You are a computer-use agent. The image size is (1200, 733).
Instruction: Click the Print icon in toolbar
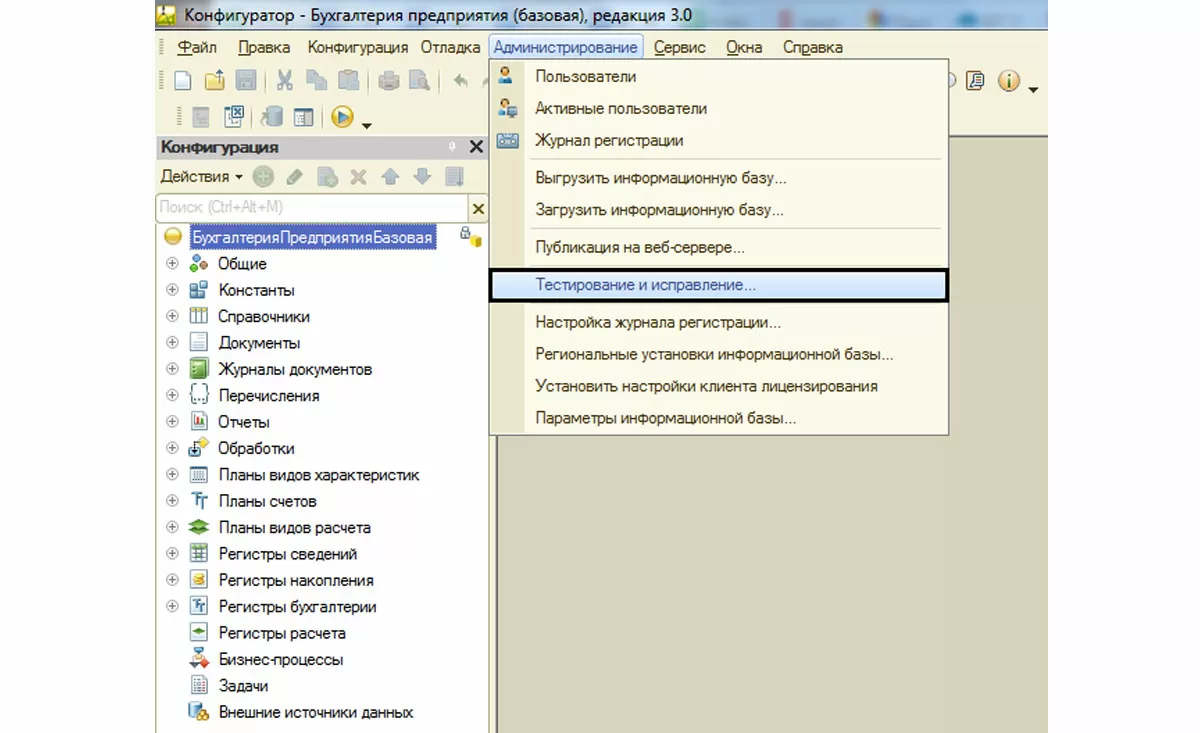pos(389,81)
